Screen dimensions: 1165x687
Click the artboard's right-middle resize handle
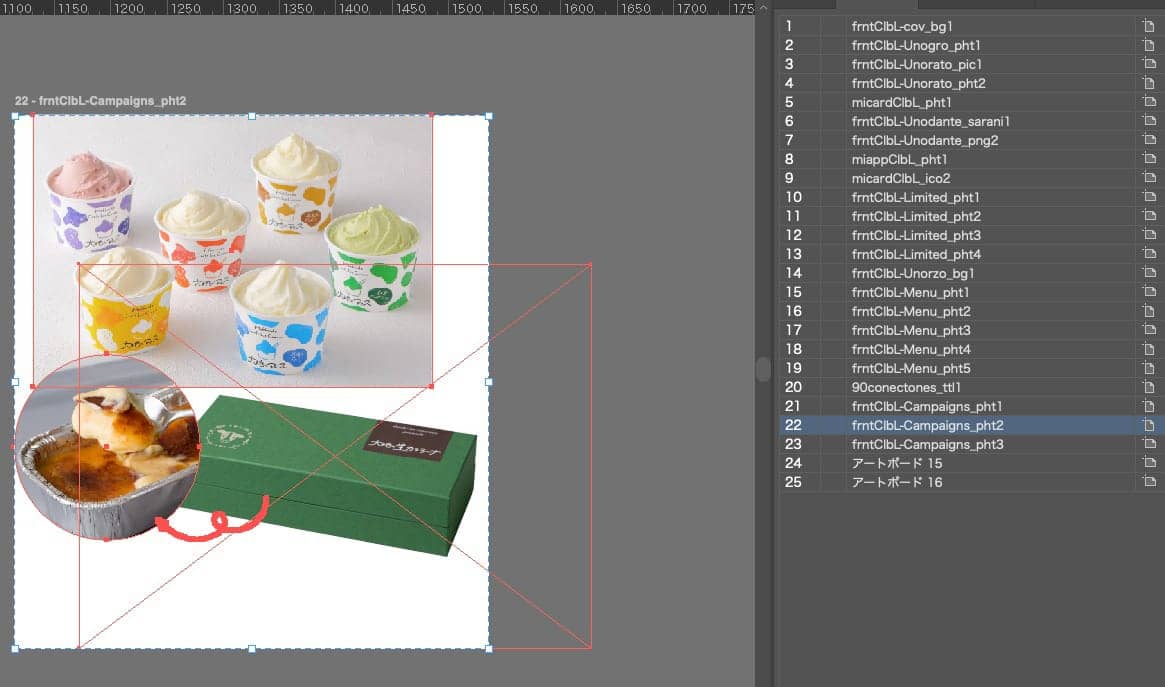[x=488, y=382]
